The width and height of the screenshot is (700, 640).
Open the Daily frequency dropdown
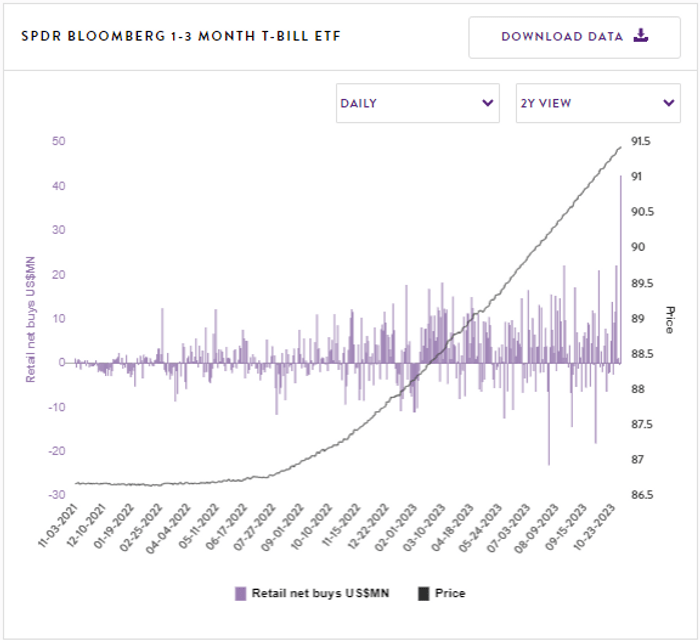tap(417, 103)
